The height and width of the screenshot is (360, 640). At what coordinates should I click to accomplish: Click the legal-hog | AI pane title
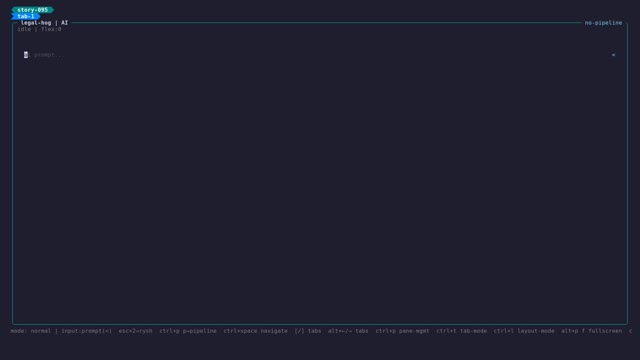44,23
